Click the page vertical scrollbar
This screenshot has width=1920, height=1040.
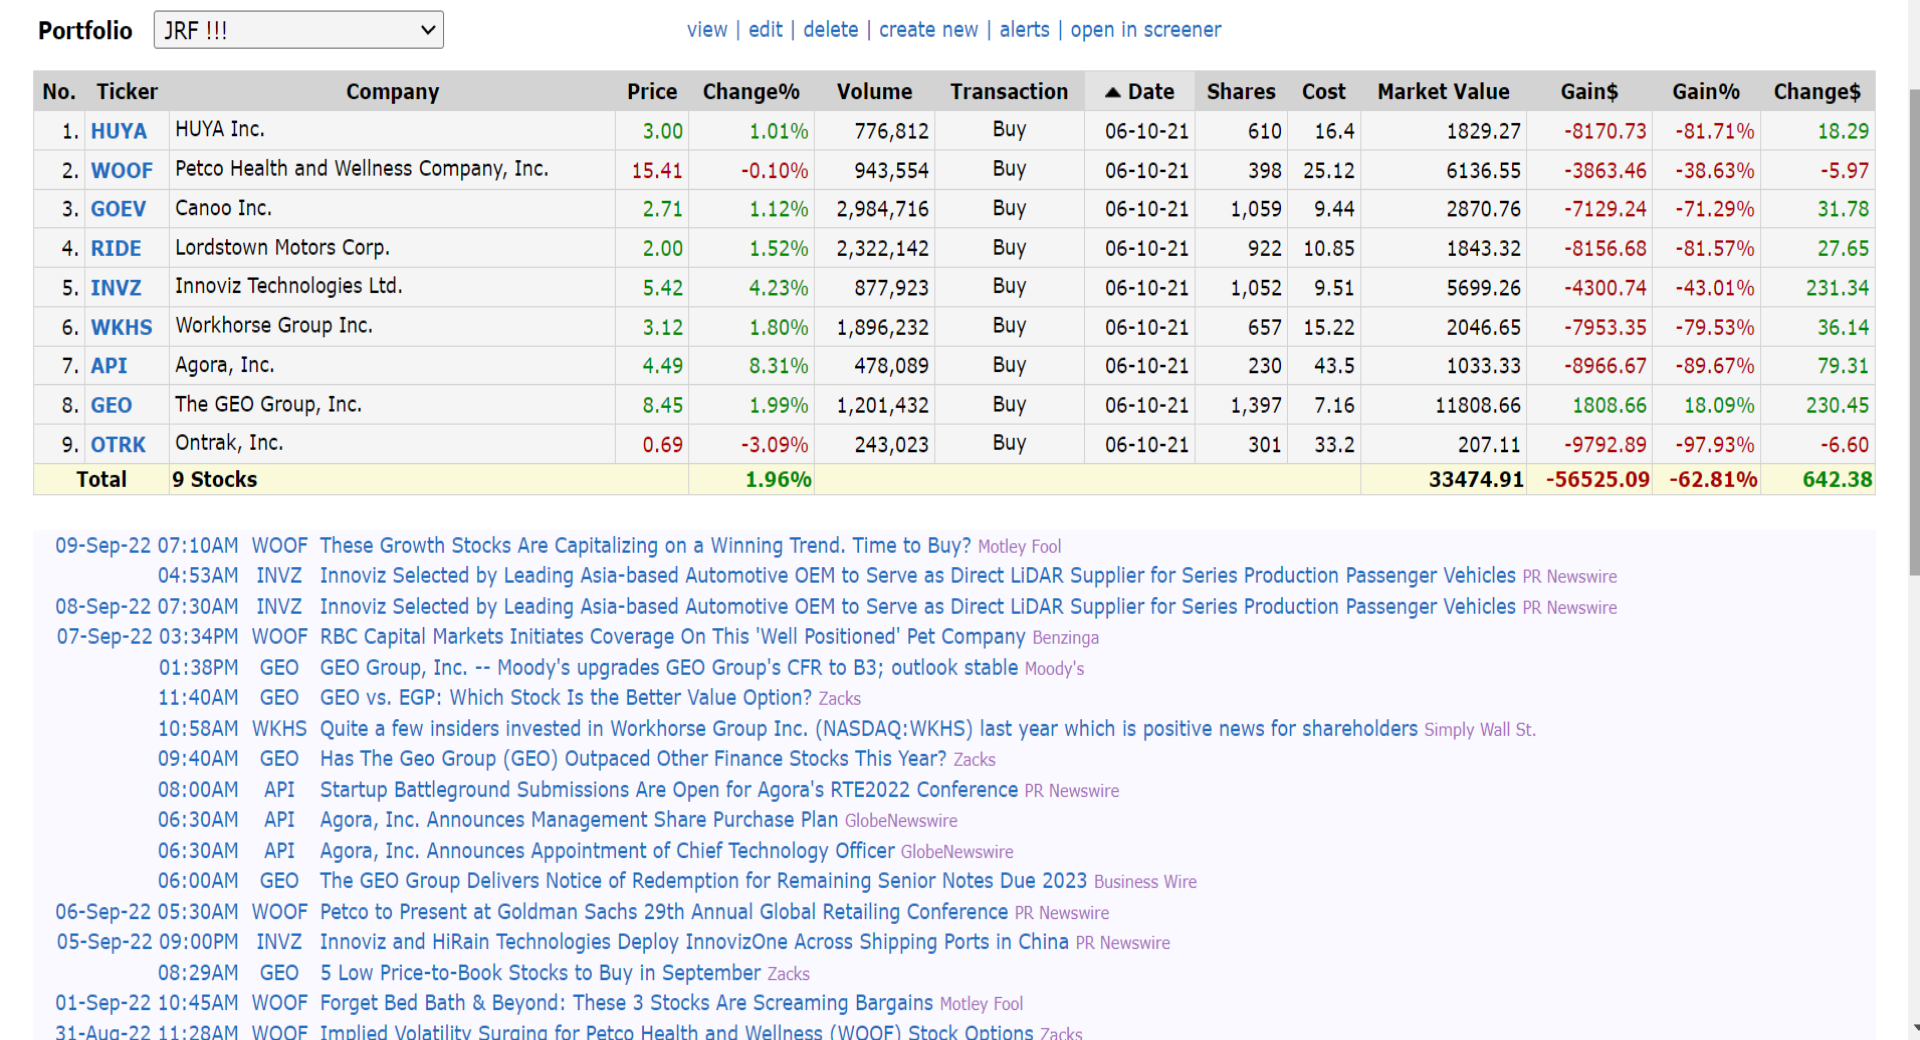[1914, 330]
